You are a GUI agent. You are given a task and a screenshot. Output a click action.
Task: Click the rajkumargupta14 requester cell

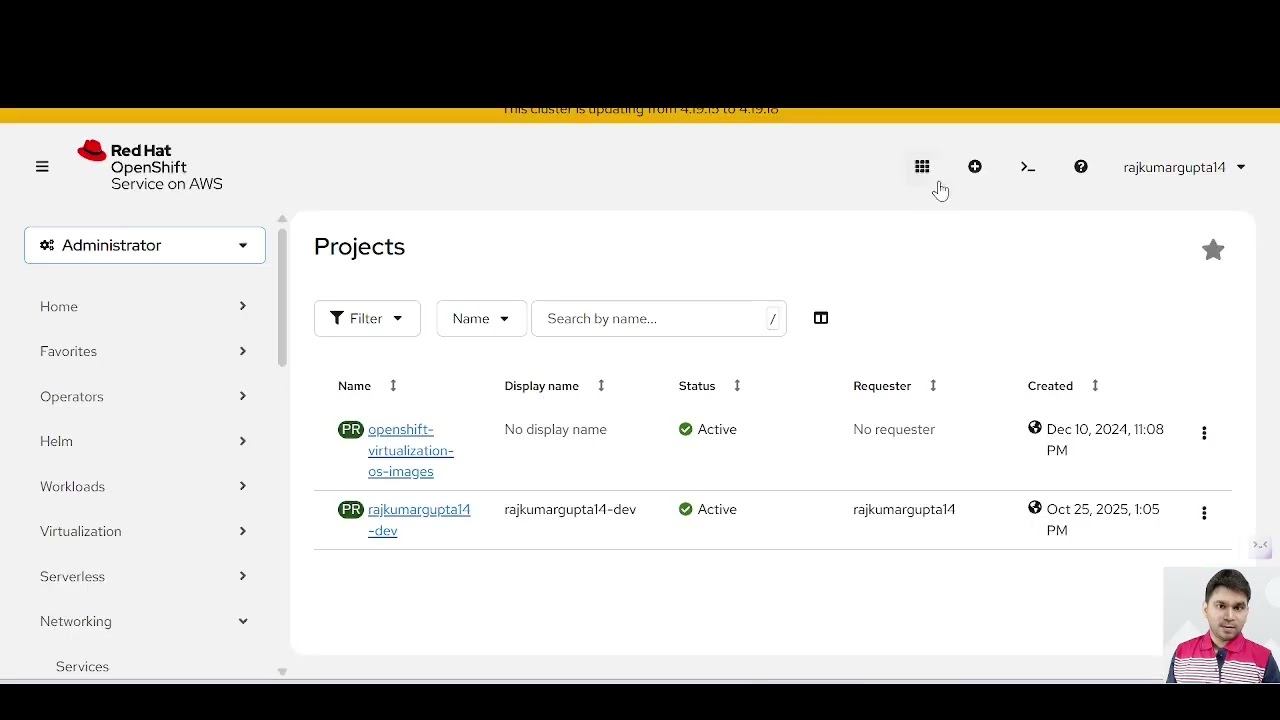pyautogui.click(x=904, y=509)
